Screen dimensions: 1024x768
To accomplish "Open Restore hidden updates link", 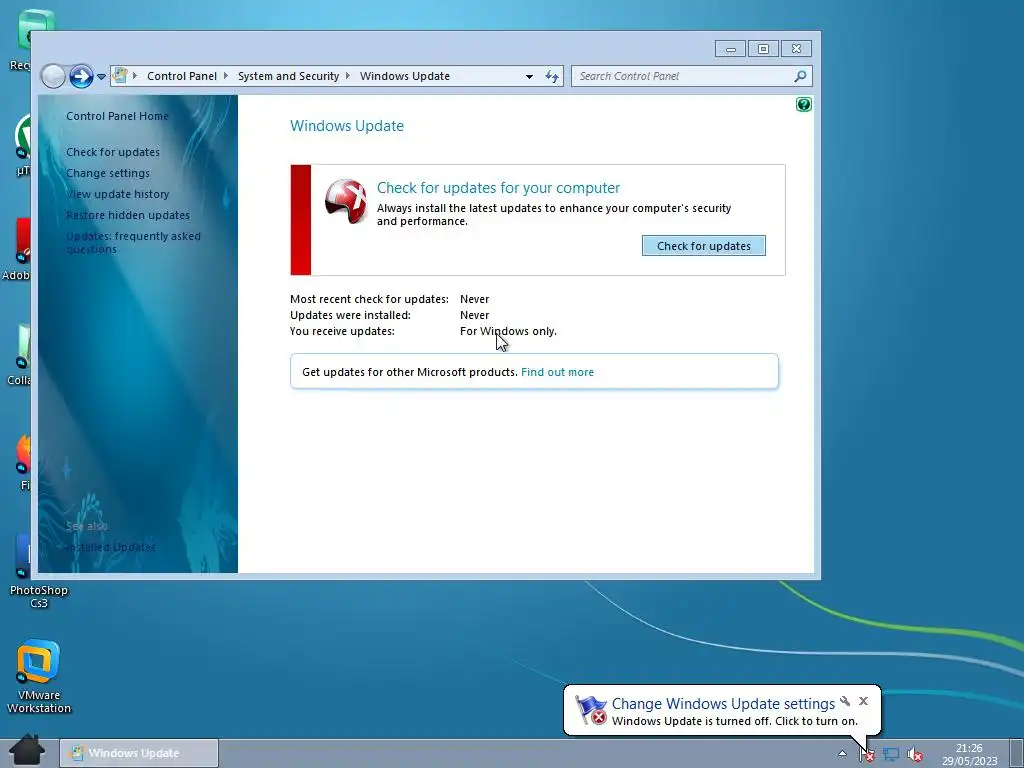I will [128, 215].
